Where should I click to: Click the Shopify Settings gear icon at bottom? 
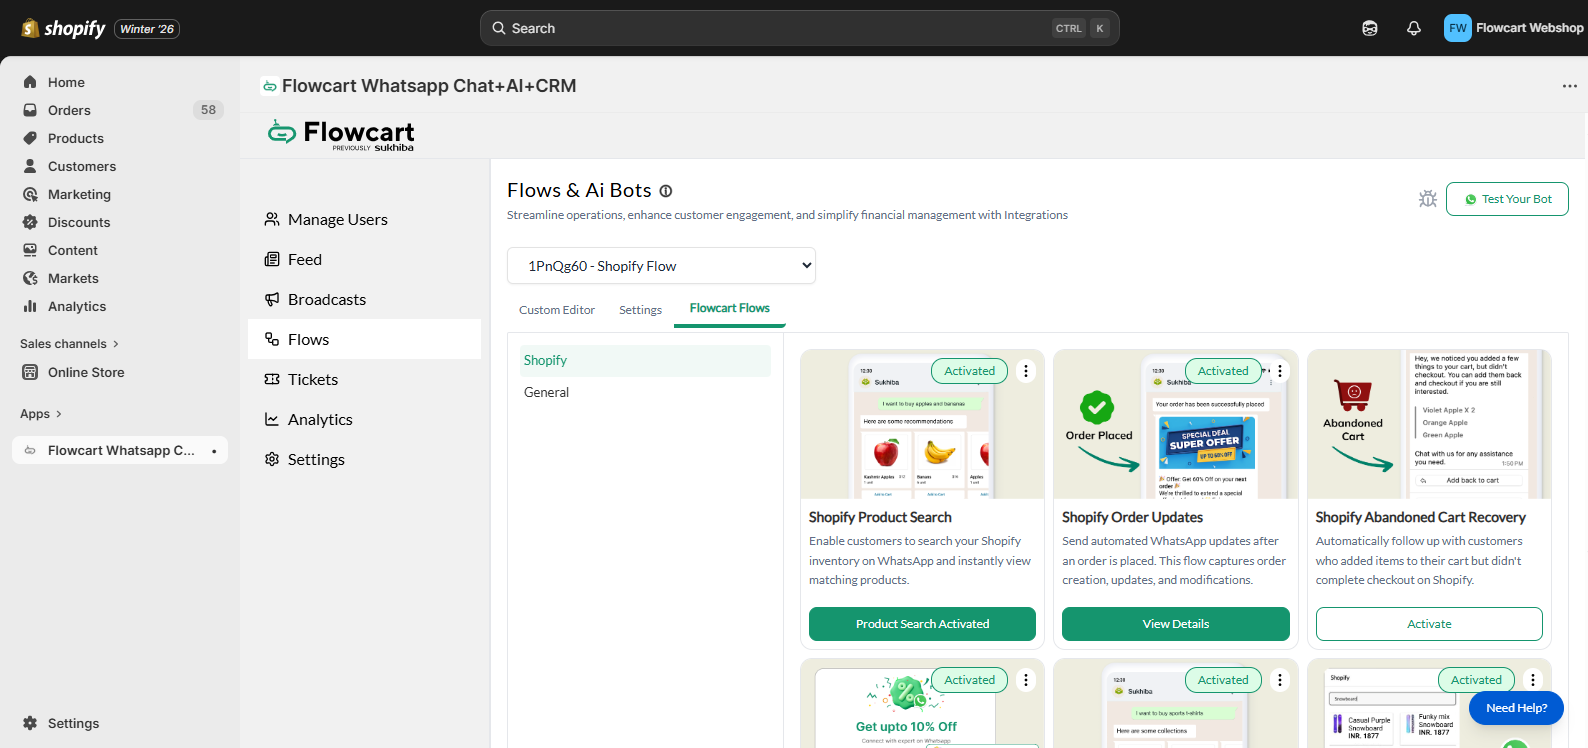(30, 723)
